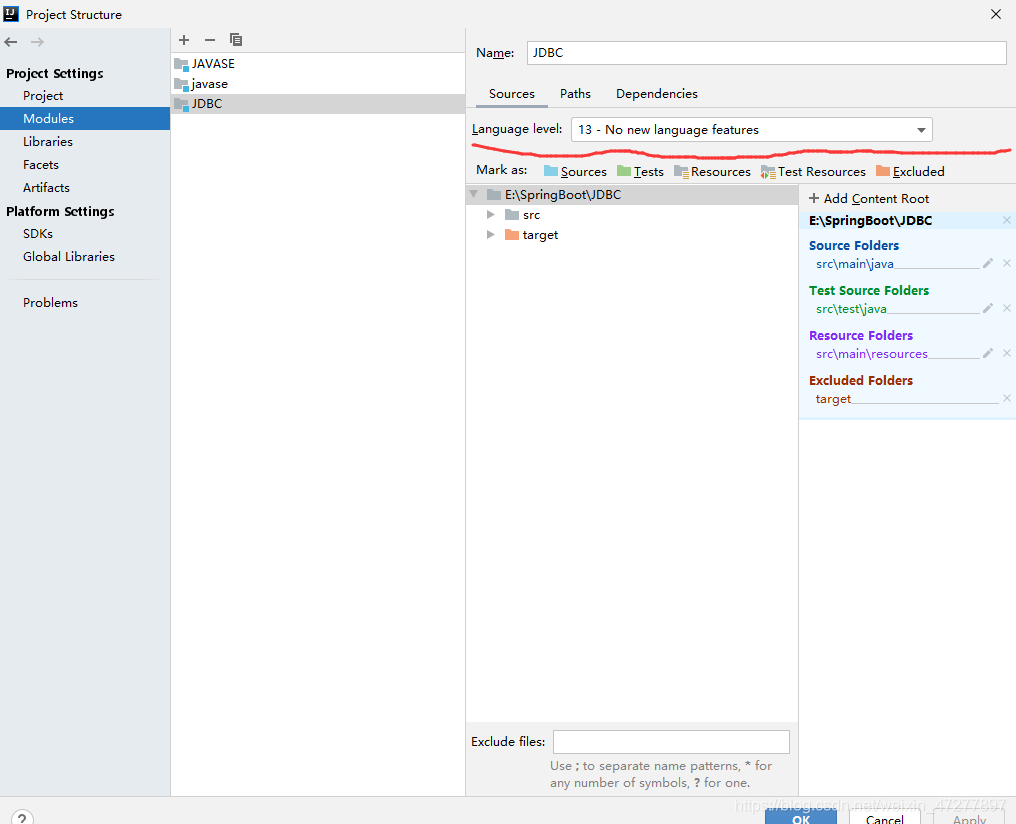1016x824 pixels.
Task: Open help with question mark icon
Action: point(22,818)
